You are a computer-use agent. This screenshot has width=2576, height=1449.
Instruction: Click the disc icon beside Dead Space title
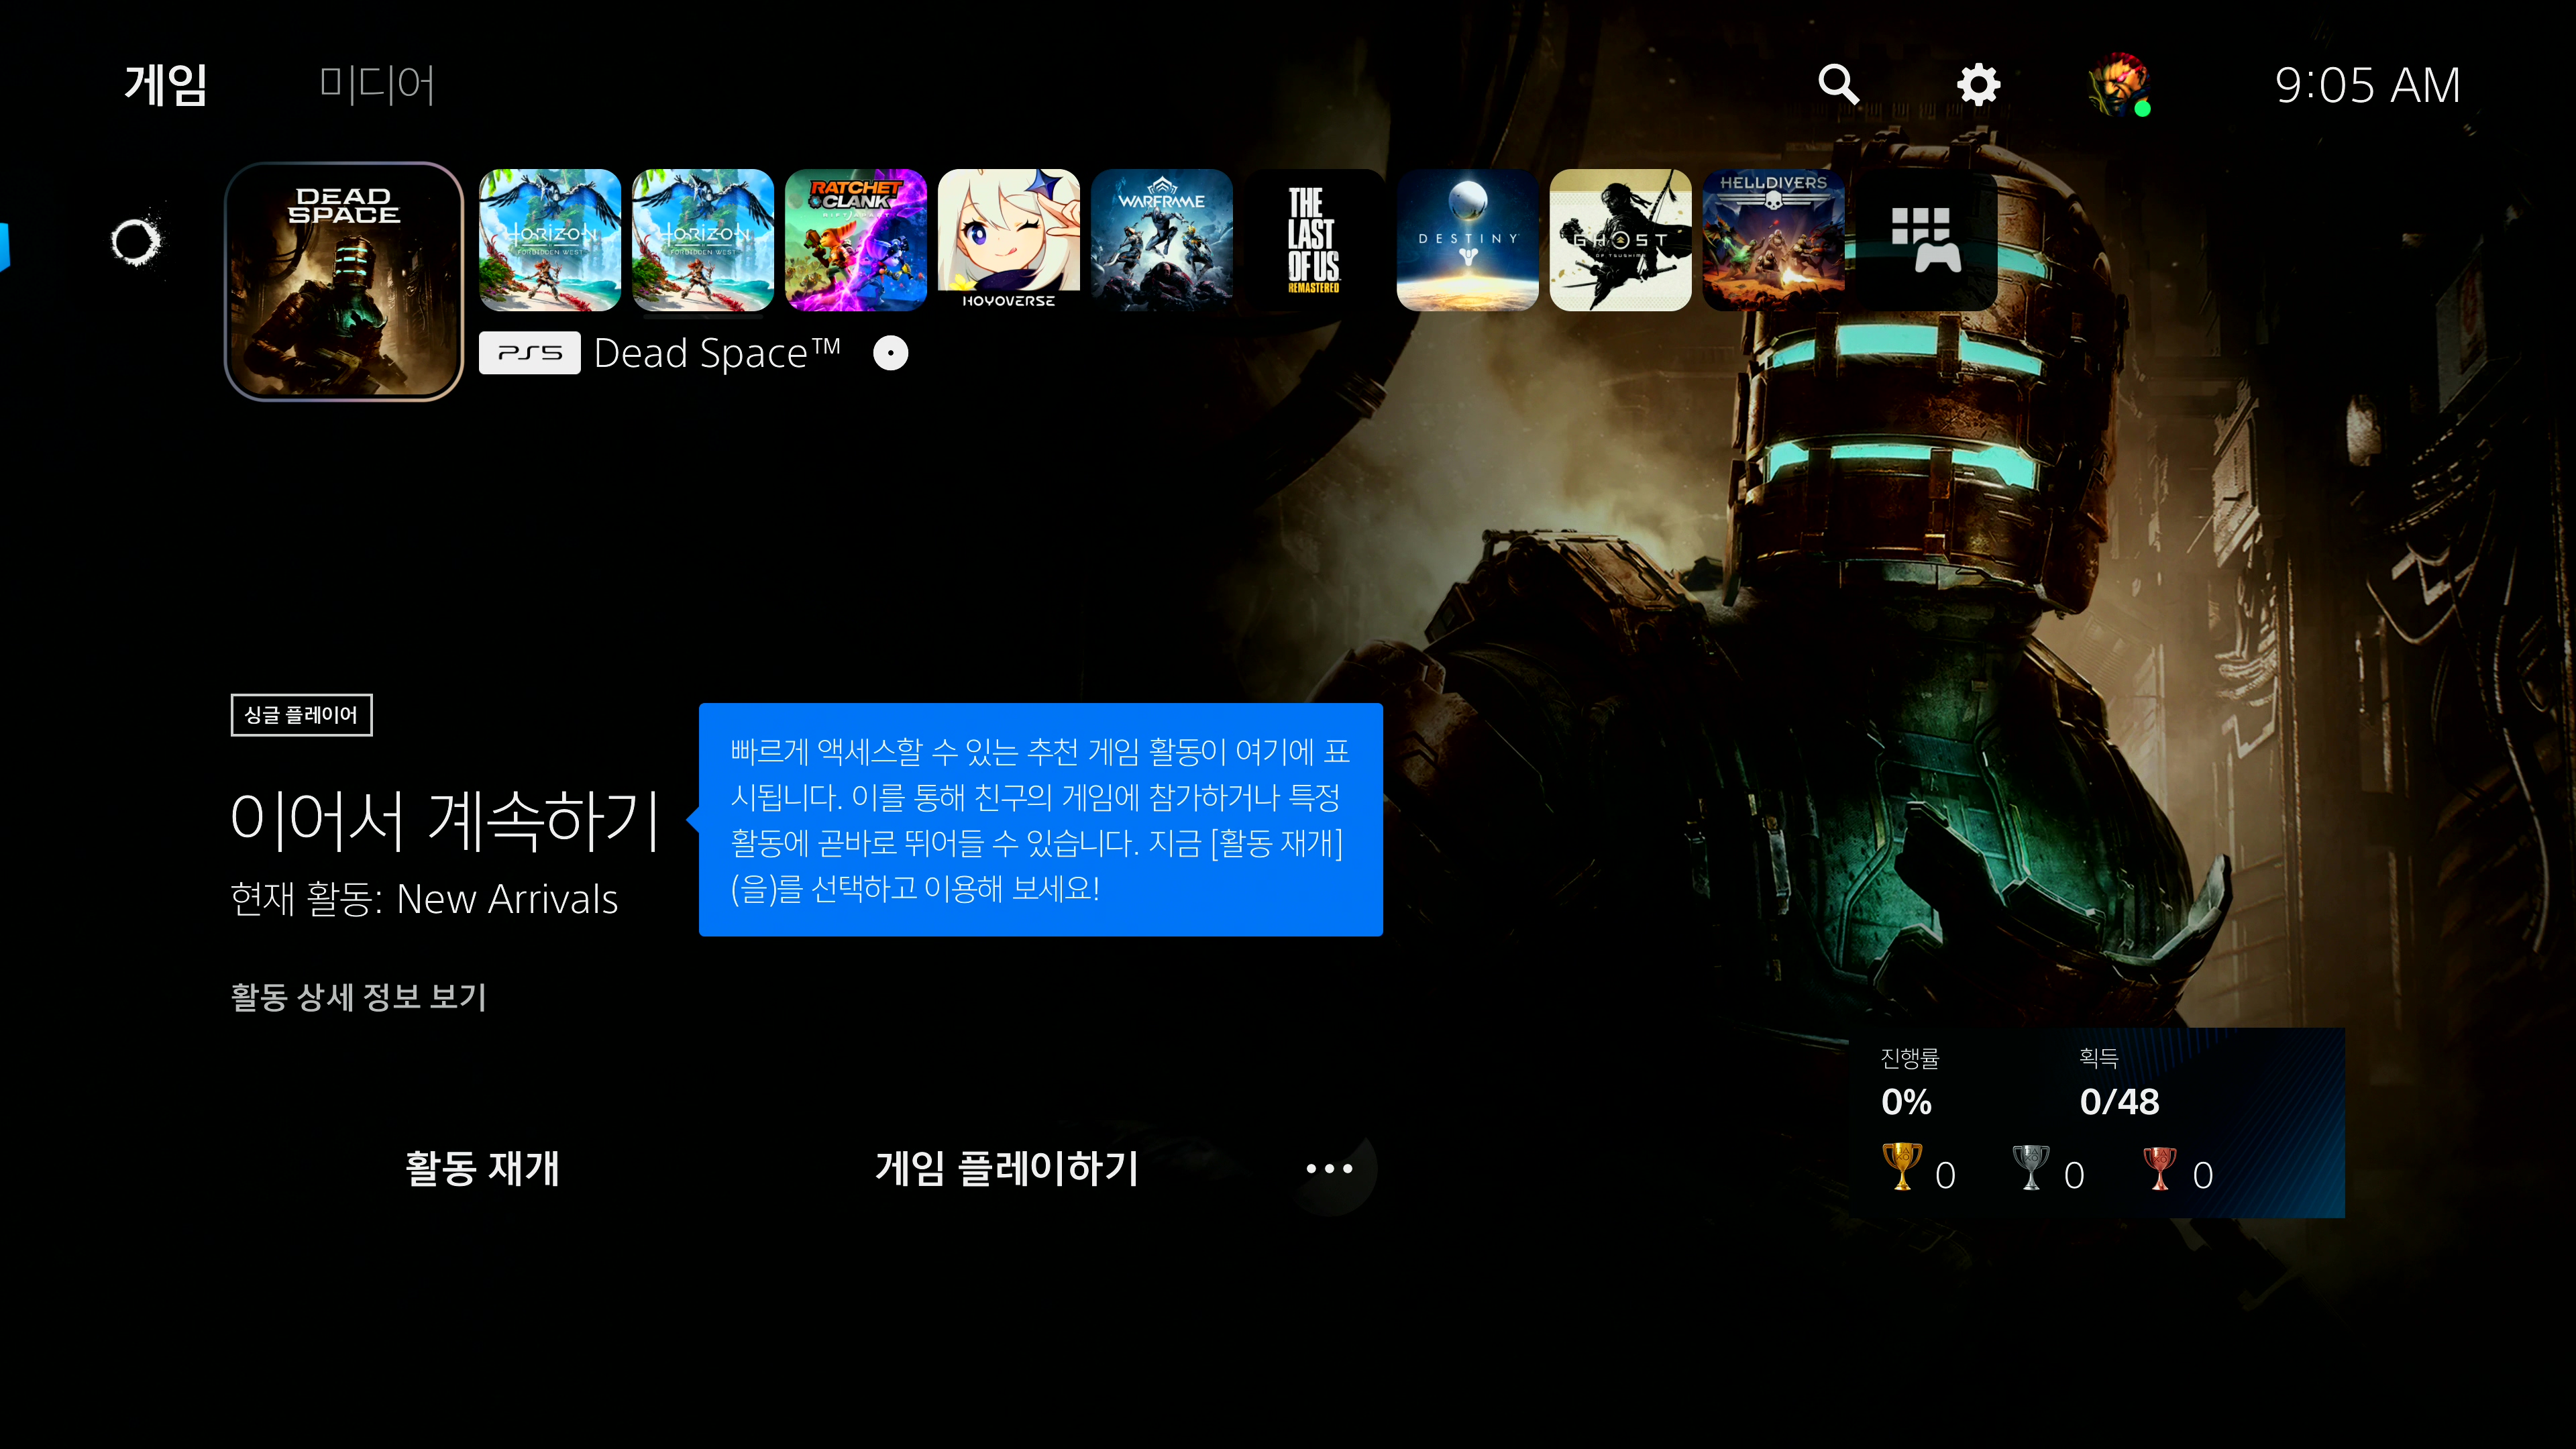[x=890, y=353]
